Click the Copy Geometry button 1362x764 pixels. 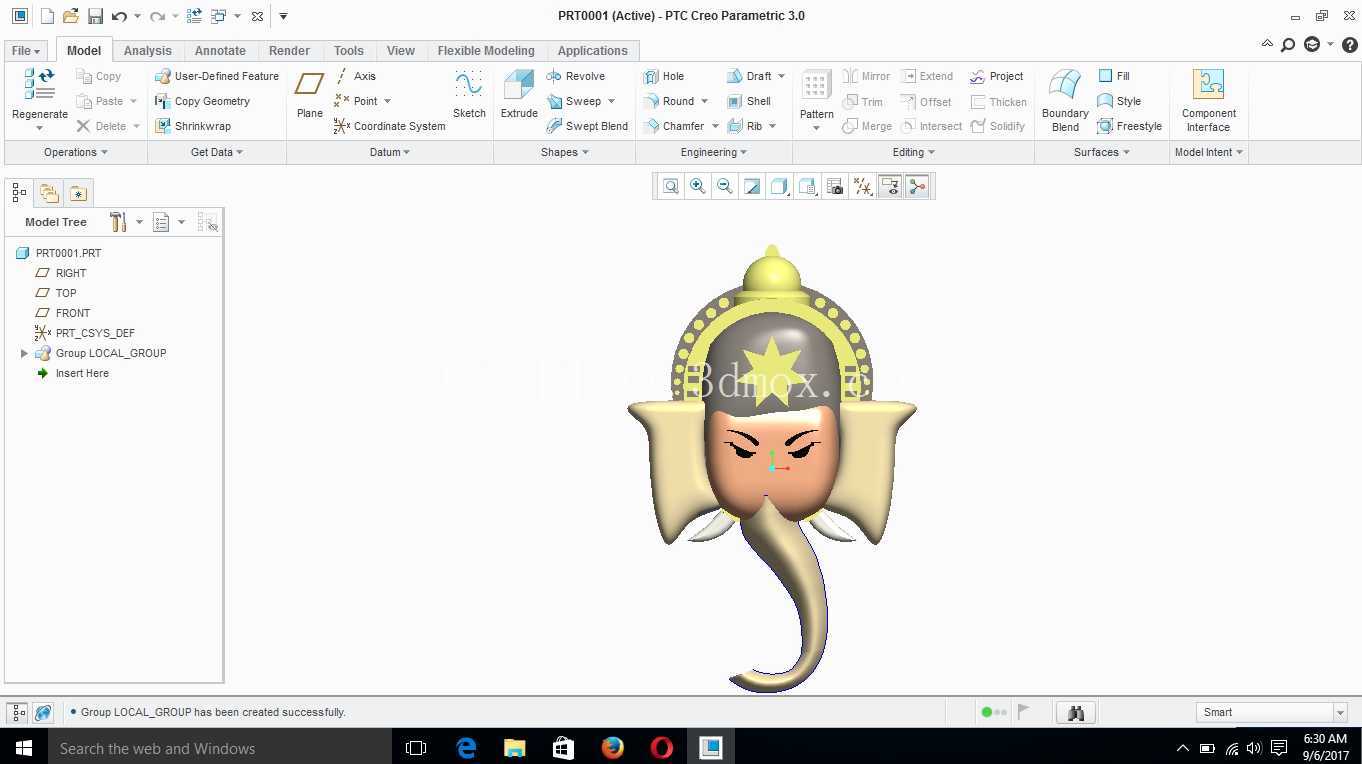(x=203, y=101)
